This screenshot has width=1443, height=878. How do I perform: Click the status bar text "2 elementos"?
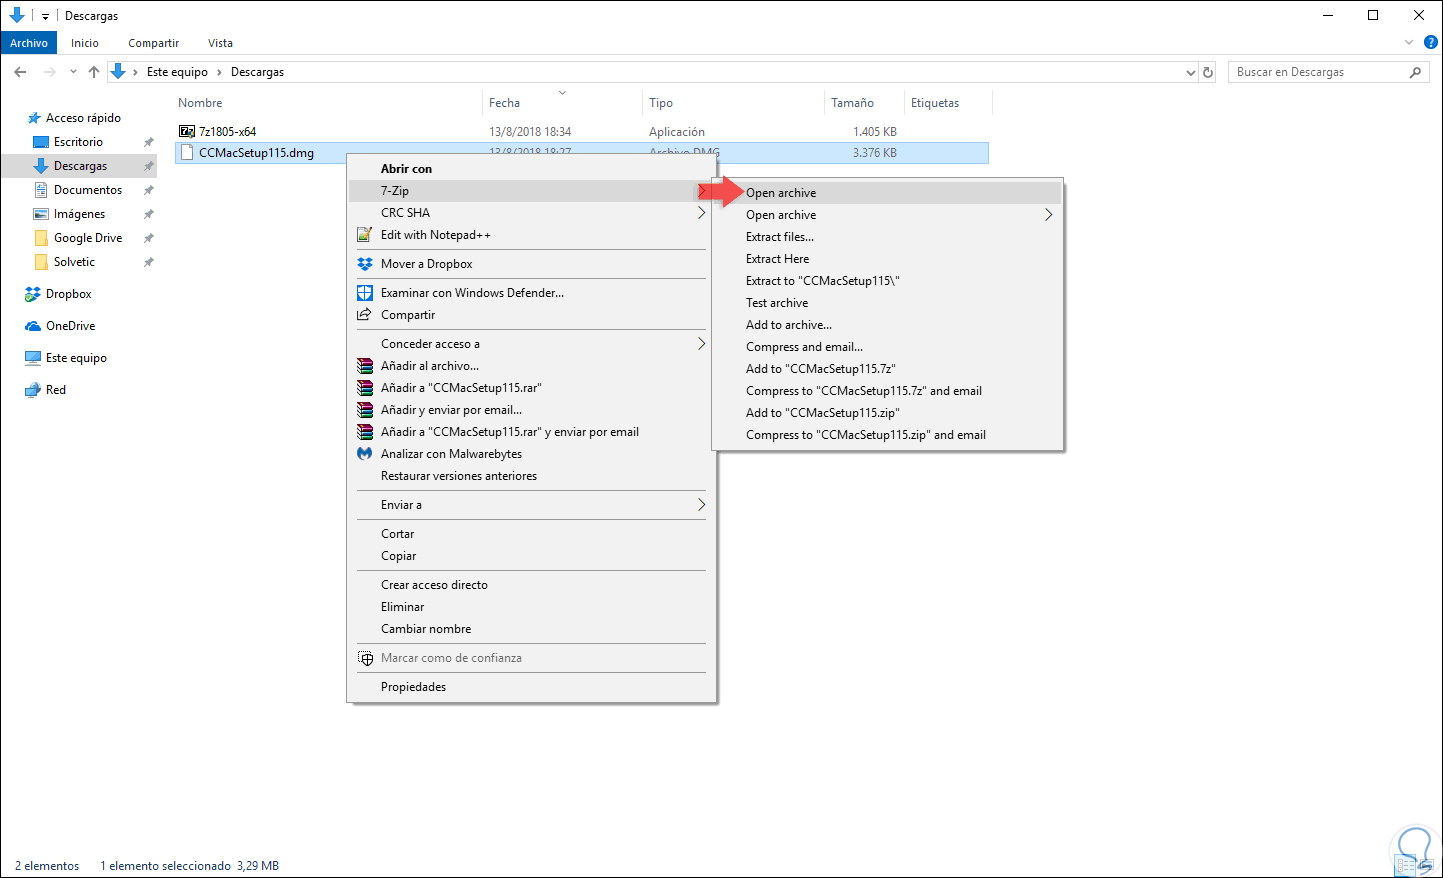47,866
